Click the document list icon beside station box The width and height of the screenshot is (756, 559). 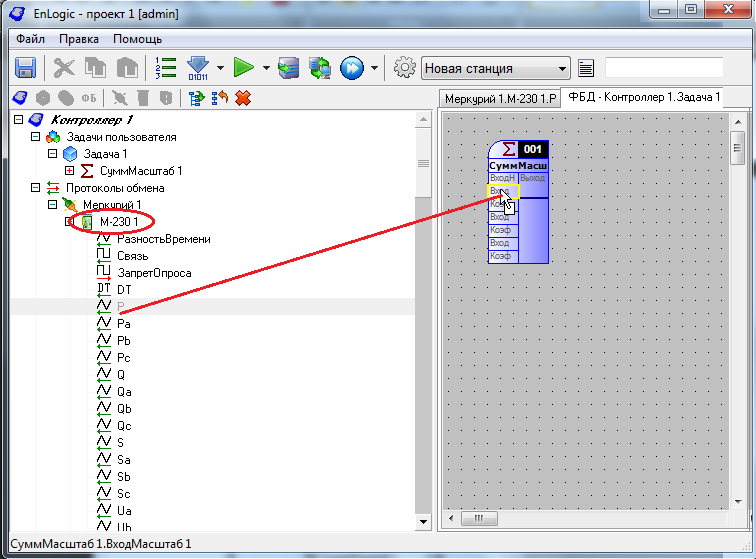click(586, 68)
